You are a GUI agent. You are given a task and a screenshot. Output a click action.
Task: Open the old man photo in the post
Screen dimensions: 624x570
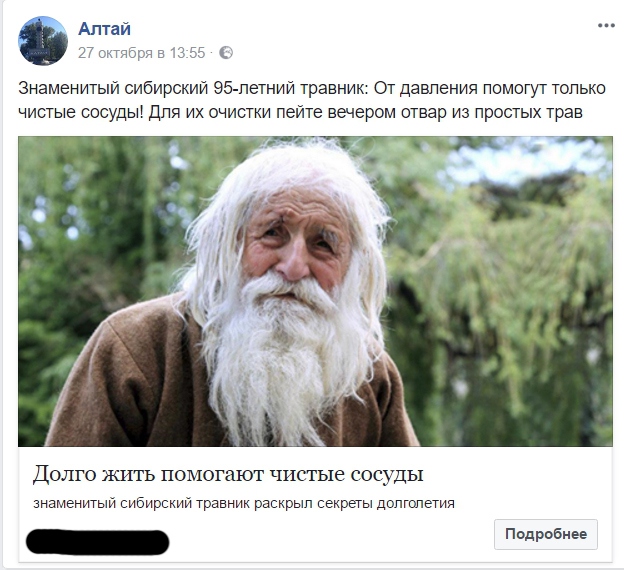pyautogui.click(x=315, y=291)
